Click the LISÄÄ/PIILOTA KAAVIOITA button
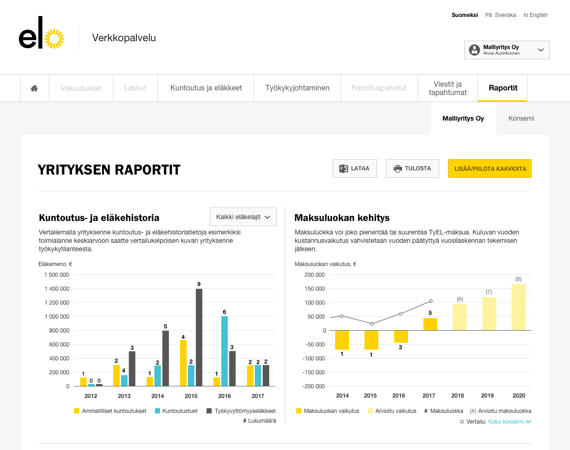This screenshot has height=450, width=570. tap(490, 169)
